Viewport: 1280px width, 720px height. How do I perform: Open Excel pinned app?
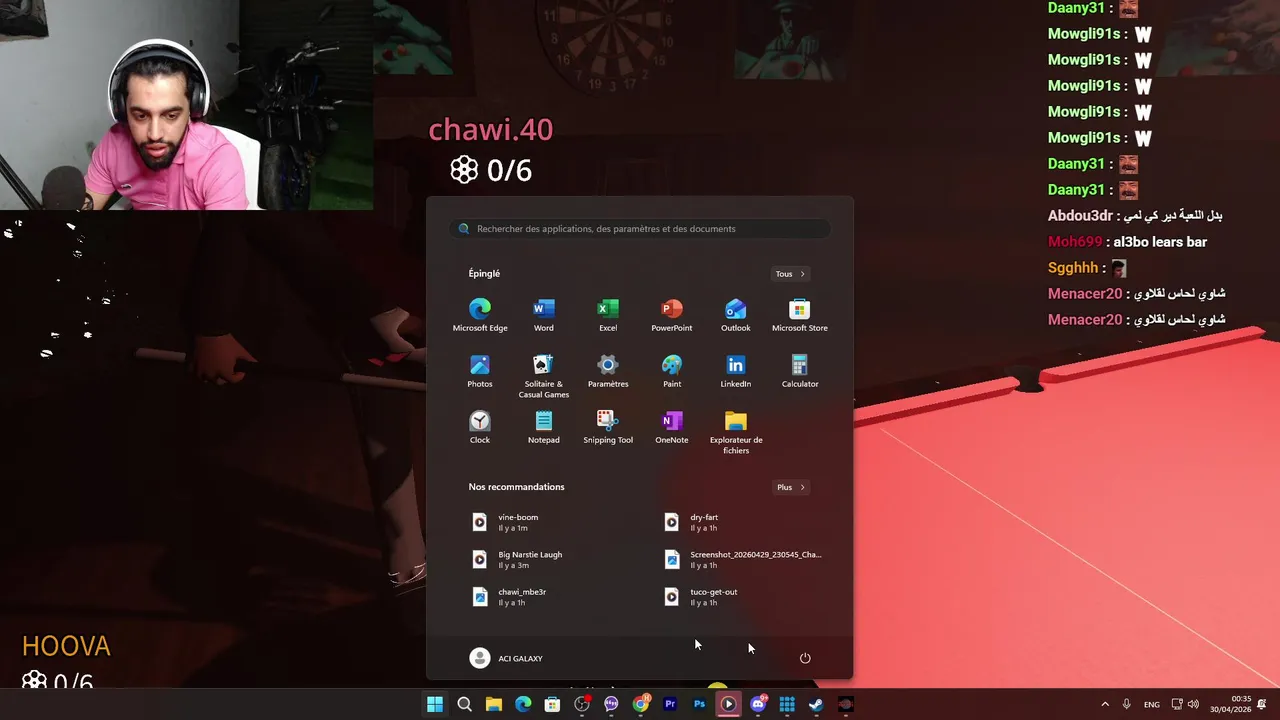(x=608, y=315)
